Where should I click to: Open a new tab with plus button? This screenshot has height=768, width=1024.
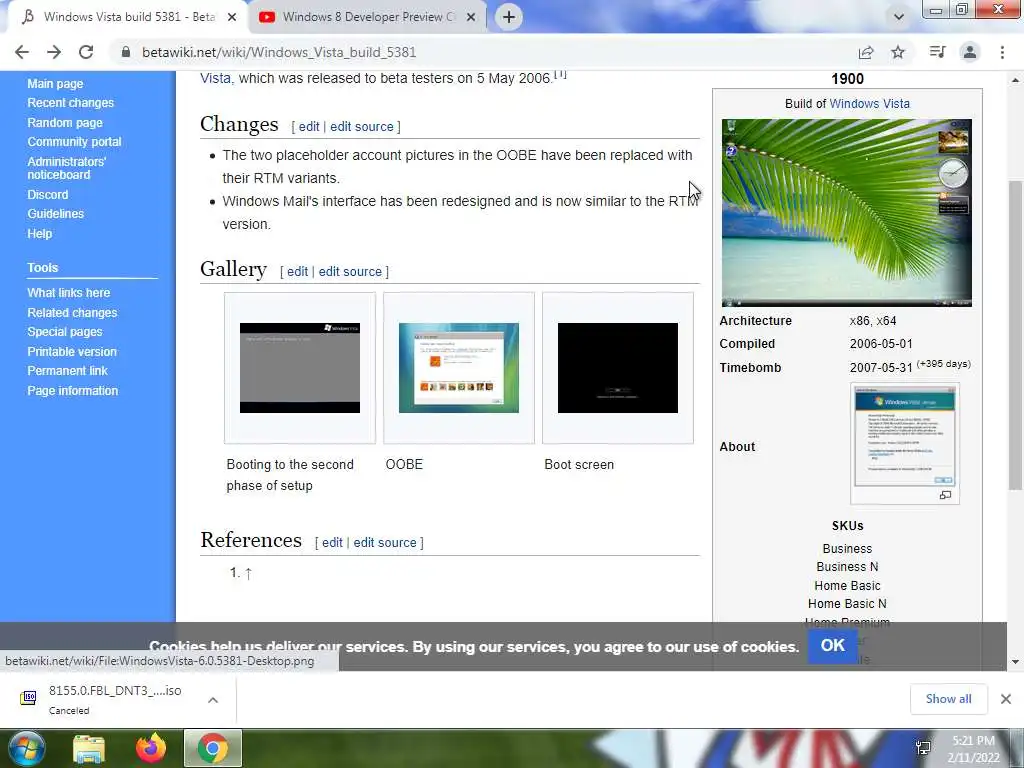(509, 17)
